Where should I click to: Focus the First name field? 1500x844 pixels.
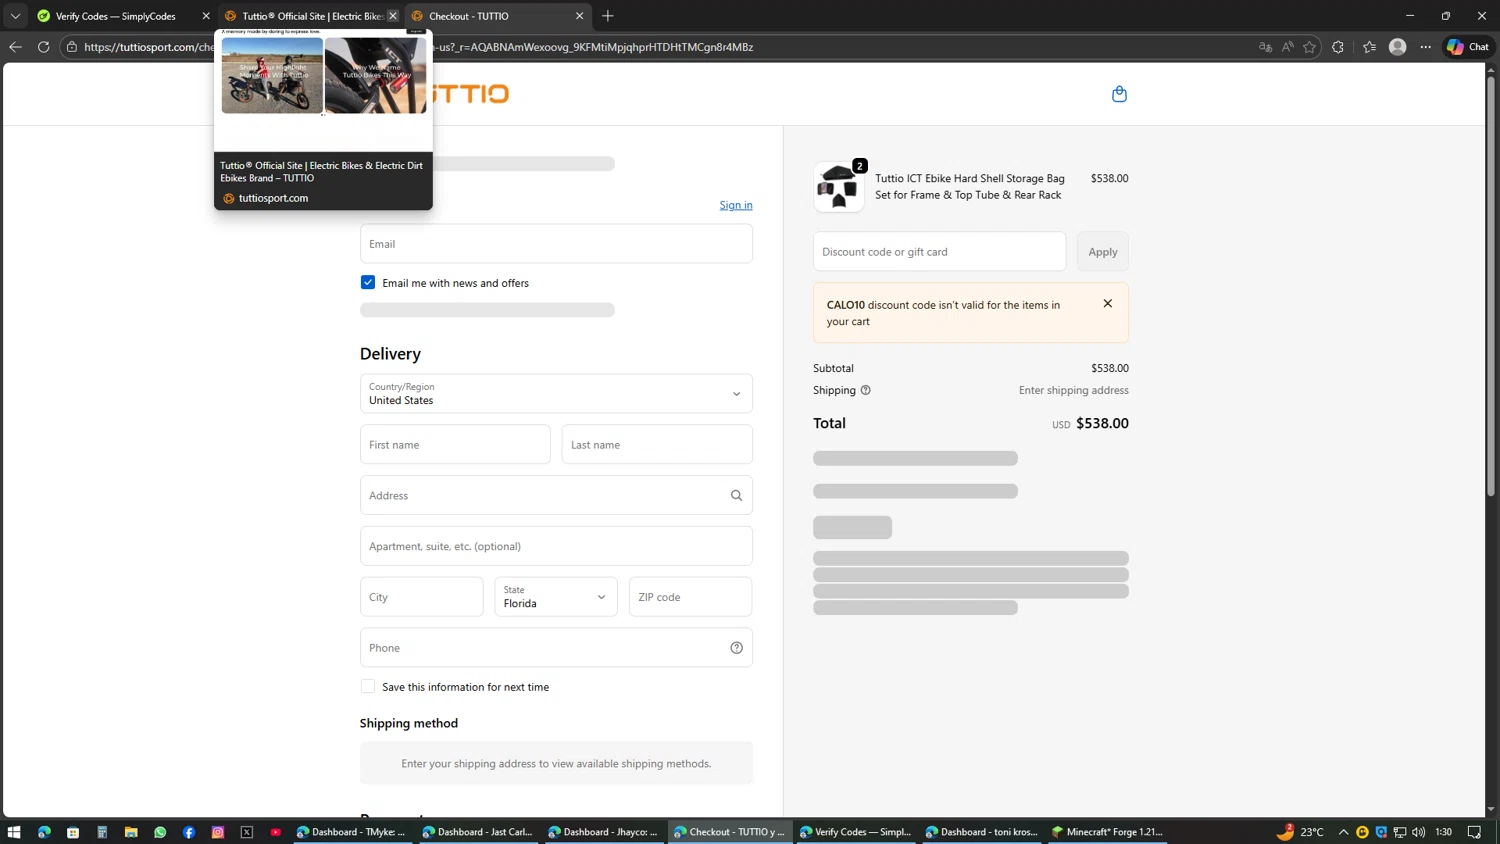[x=455, y=444]
